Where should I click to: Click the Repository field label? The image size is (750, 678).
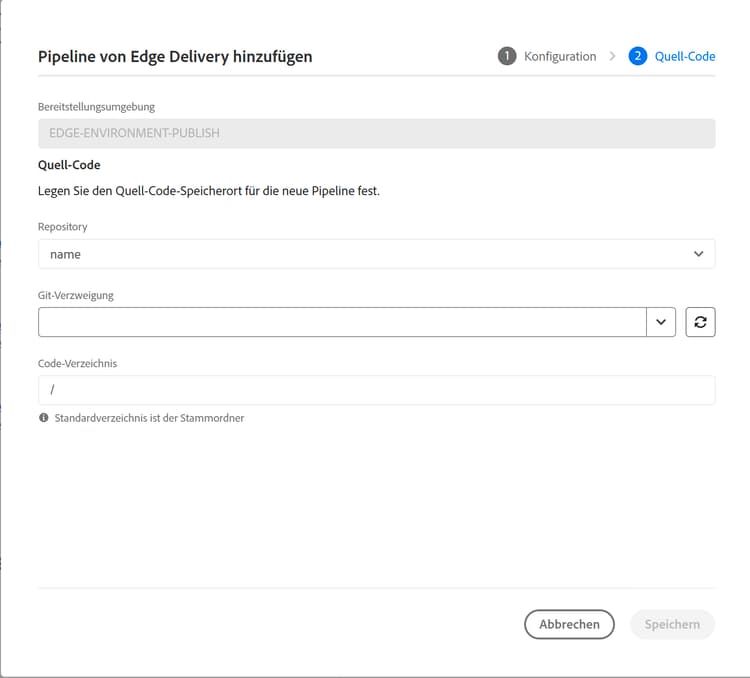[x=63, y=227]
